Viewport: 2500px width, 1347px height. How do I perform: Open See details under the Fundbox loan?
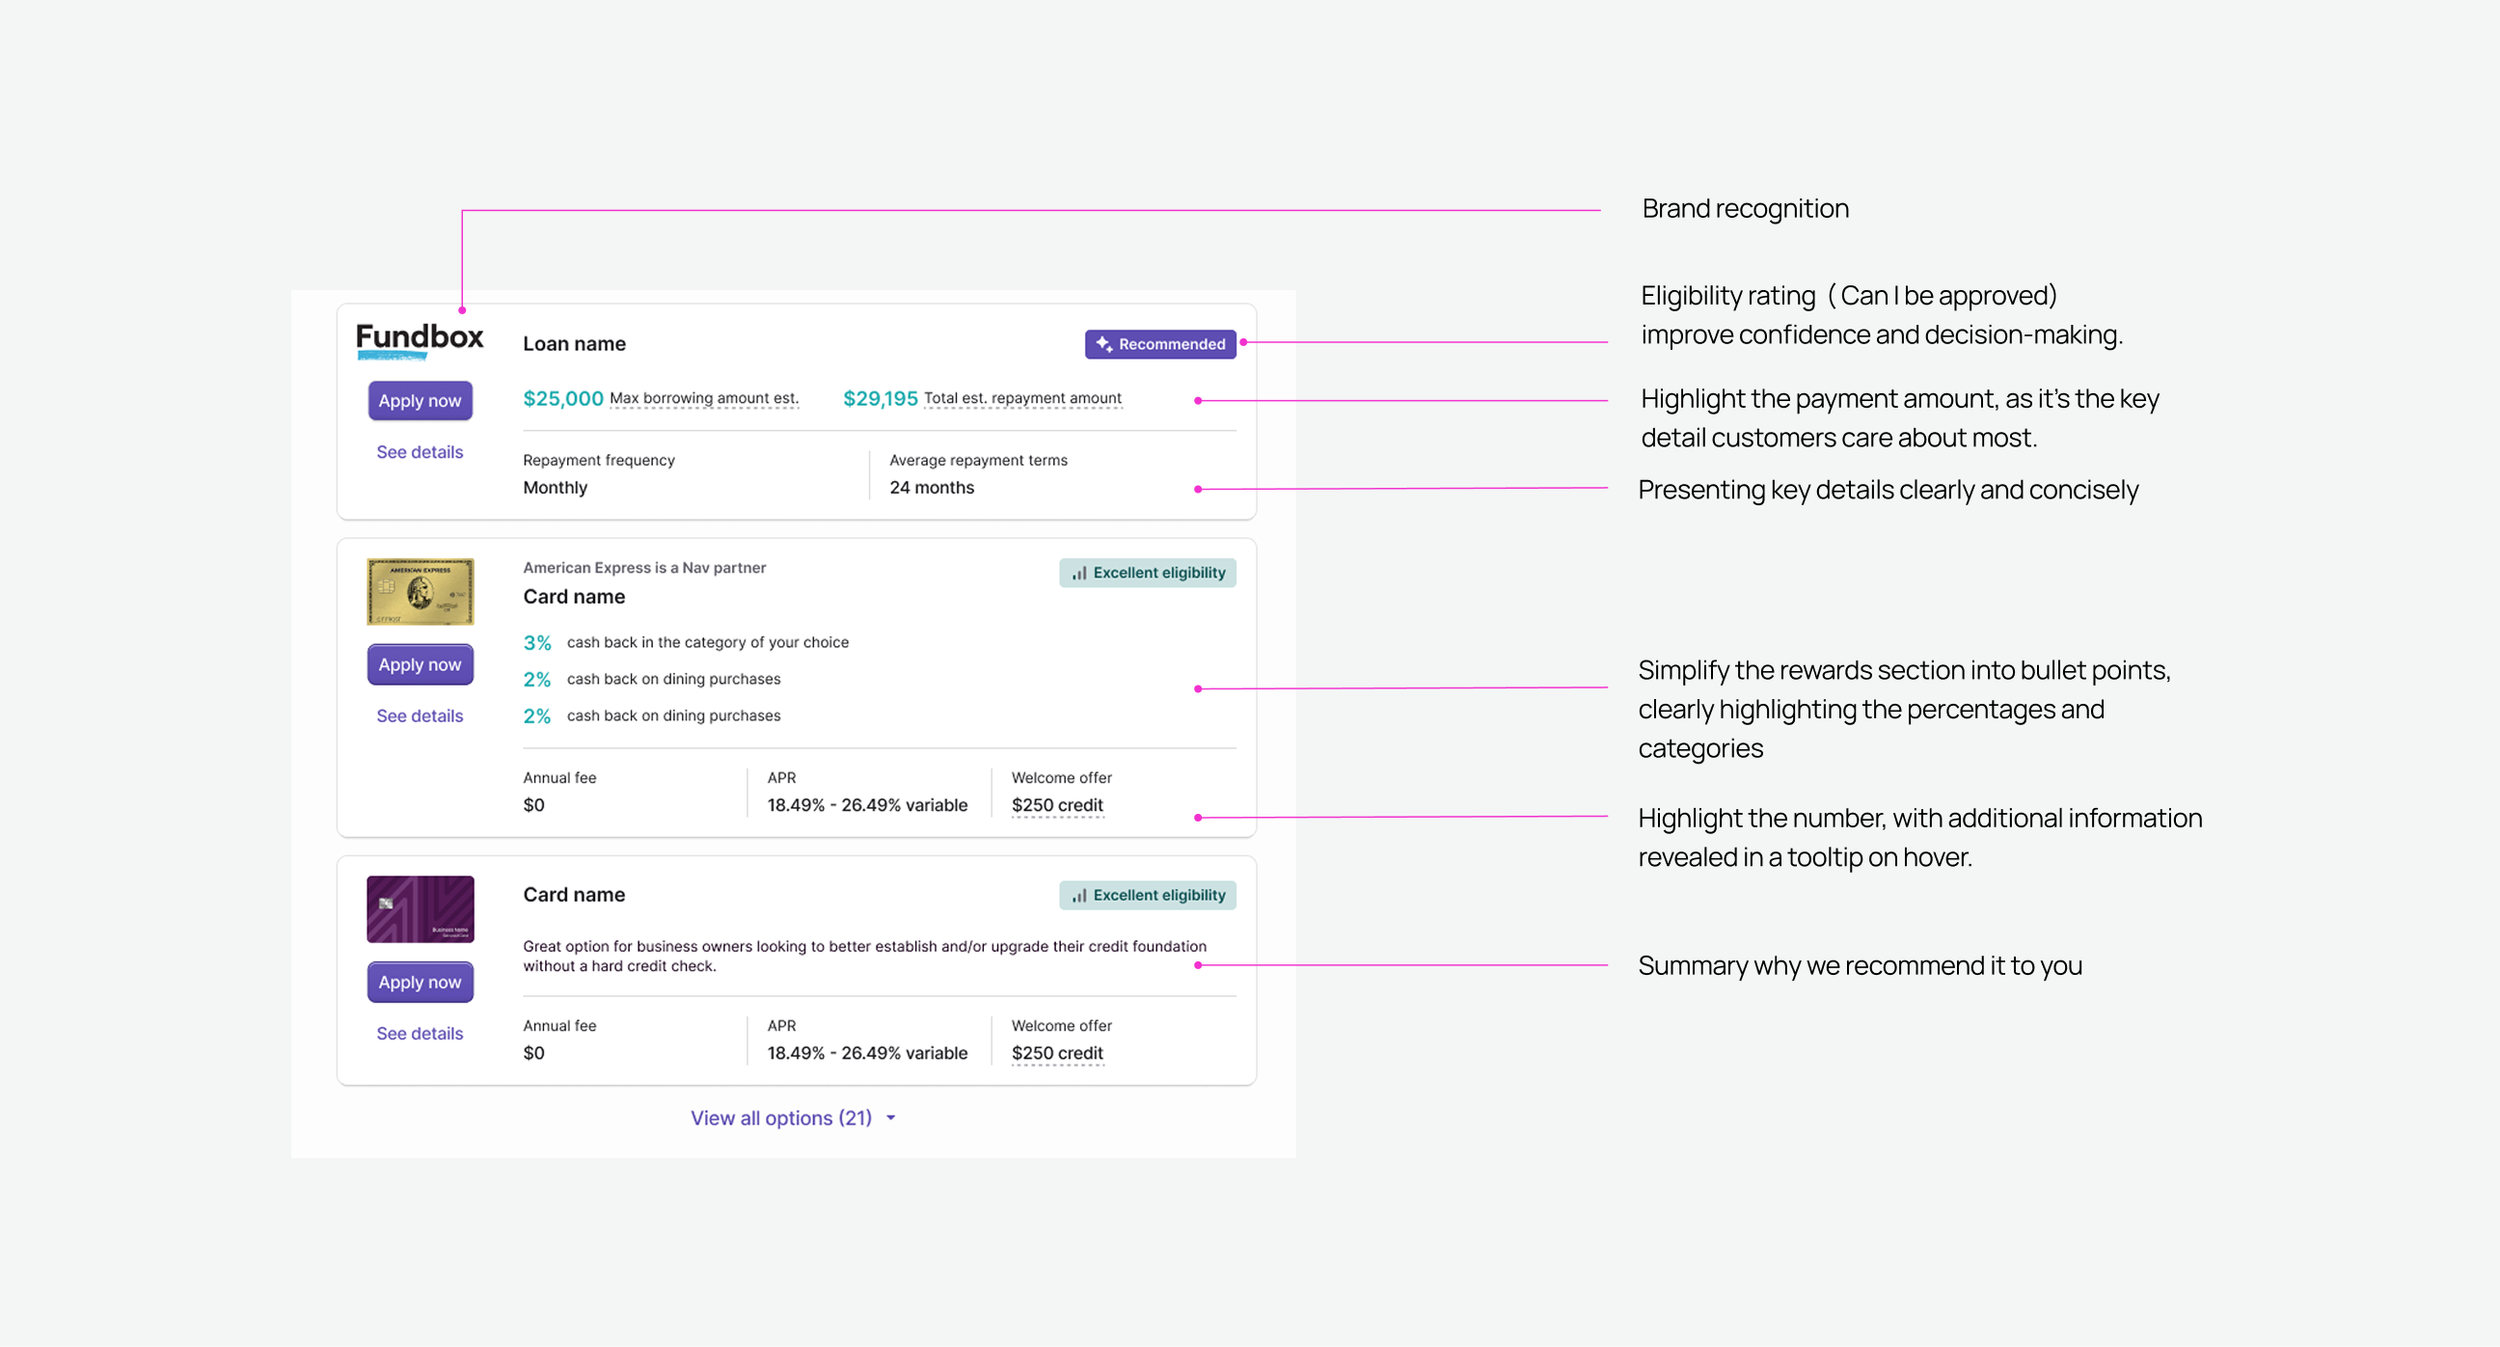click(x=419, y=452)
